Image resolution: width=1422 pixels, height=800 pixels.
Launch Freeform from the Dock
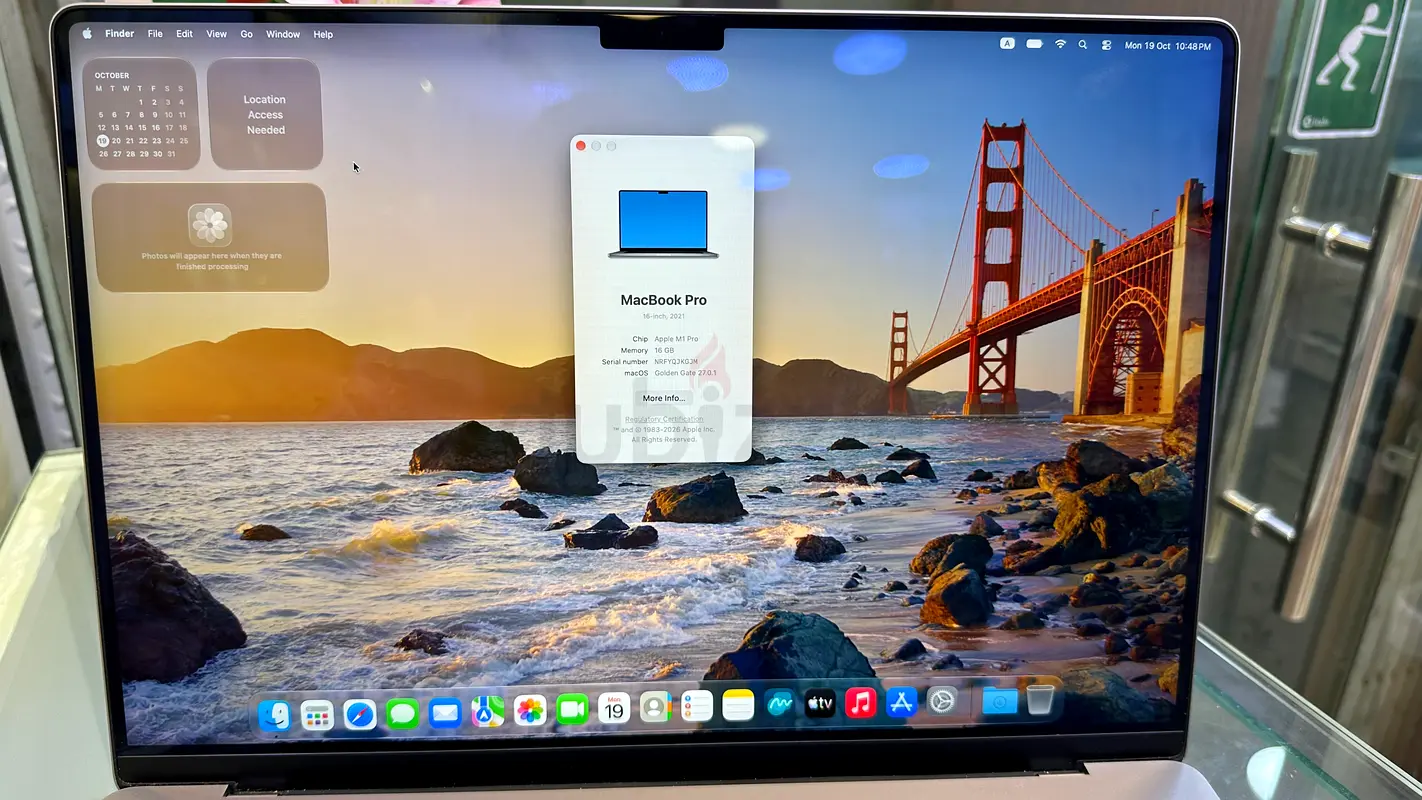coord(779,705)
